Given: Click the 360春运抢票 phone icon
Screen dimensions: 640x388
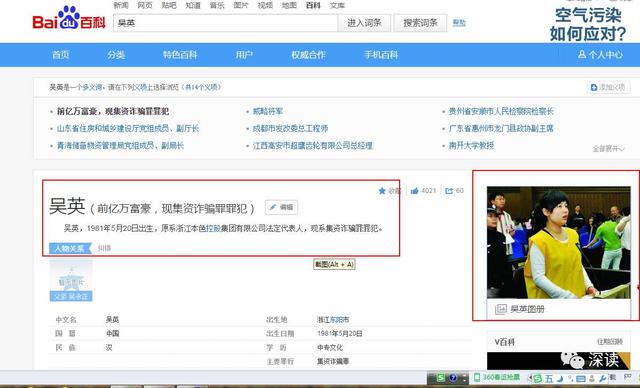Looking at the screenshot, I should coord(477,377).
